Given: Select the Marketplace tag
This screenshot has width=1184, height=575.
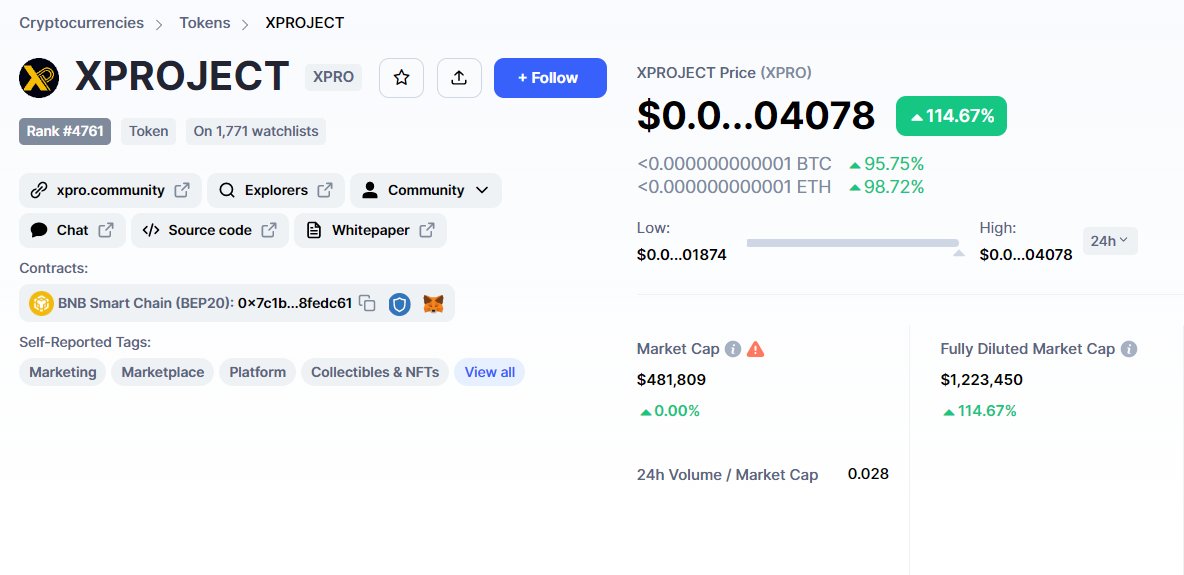Looking at the screenshot, I should point(162,372).
